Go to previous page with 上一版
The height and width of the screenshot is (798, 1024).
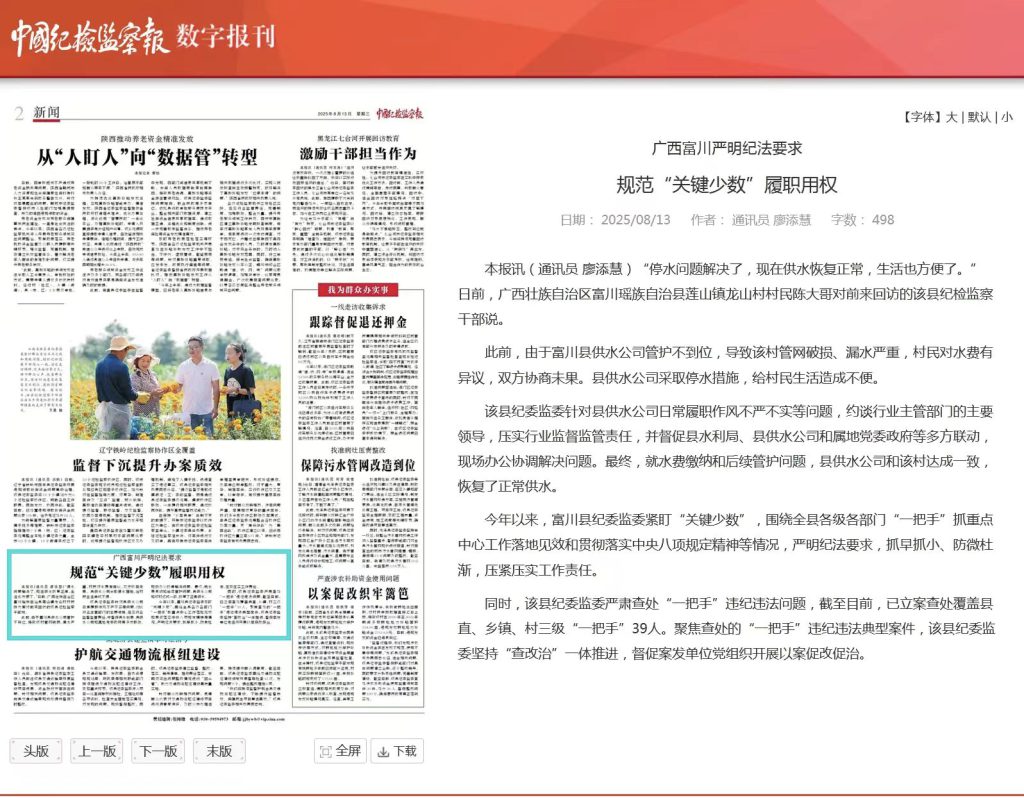point(97,751)
